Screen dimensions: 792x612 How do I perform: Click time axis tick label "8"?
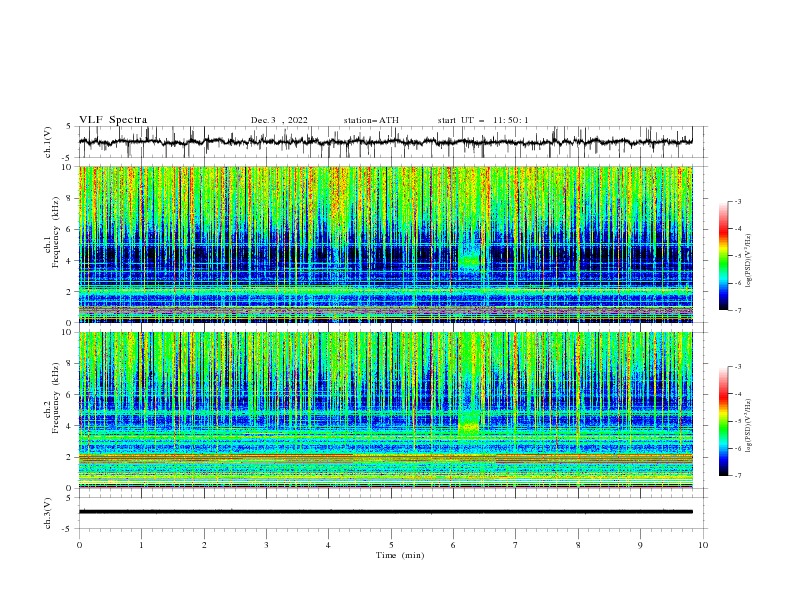578,545
